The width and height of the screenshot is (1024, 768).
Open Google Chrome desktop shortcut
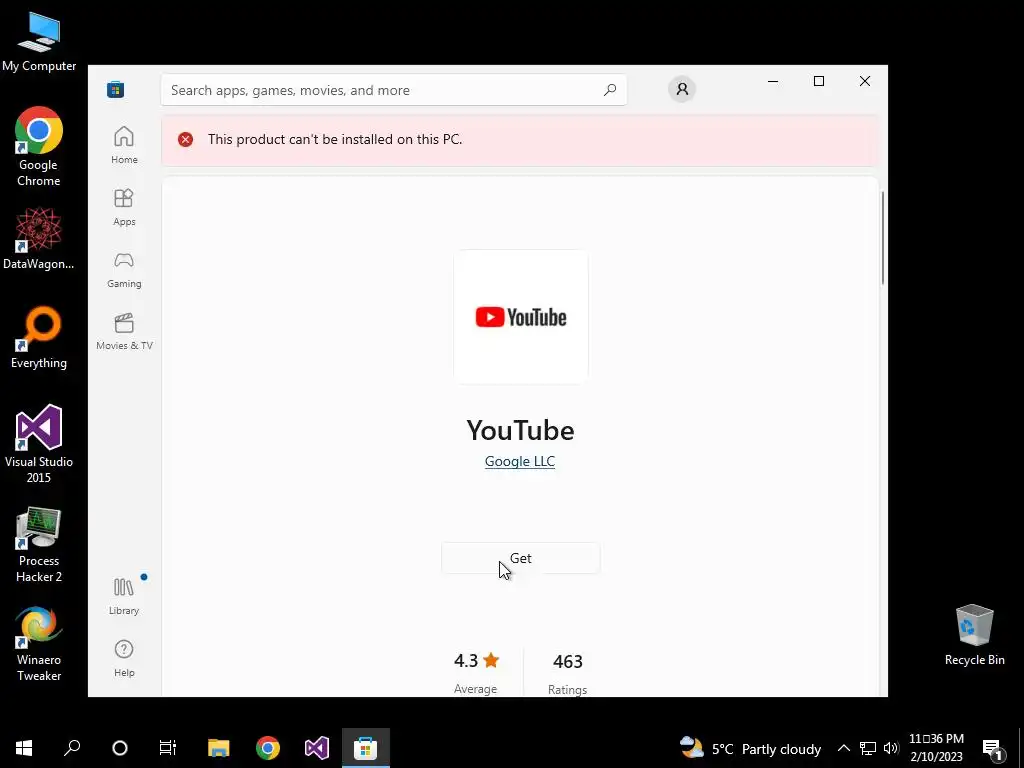pyautogui.click(x=39, y=147)
